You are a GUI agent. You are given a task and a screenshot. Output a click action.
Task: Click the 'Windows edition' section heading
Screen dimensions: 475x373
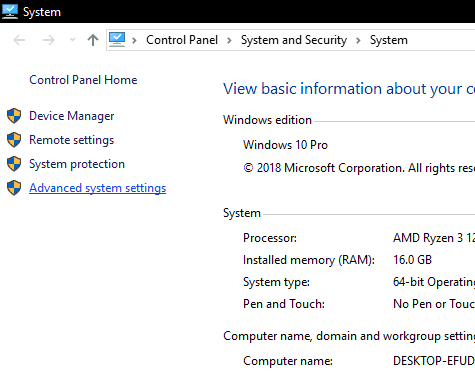pos(267,120)
